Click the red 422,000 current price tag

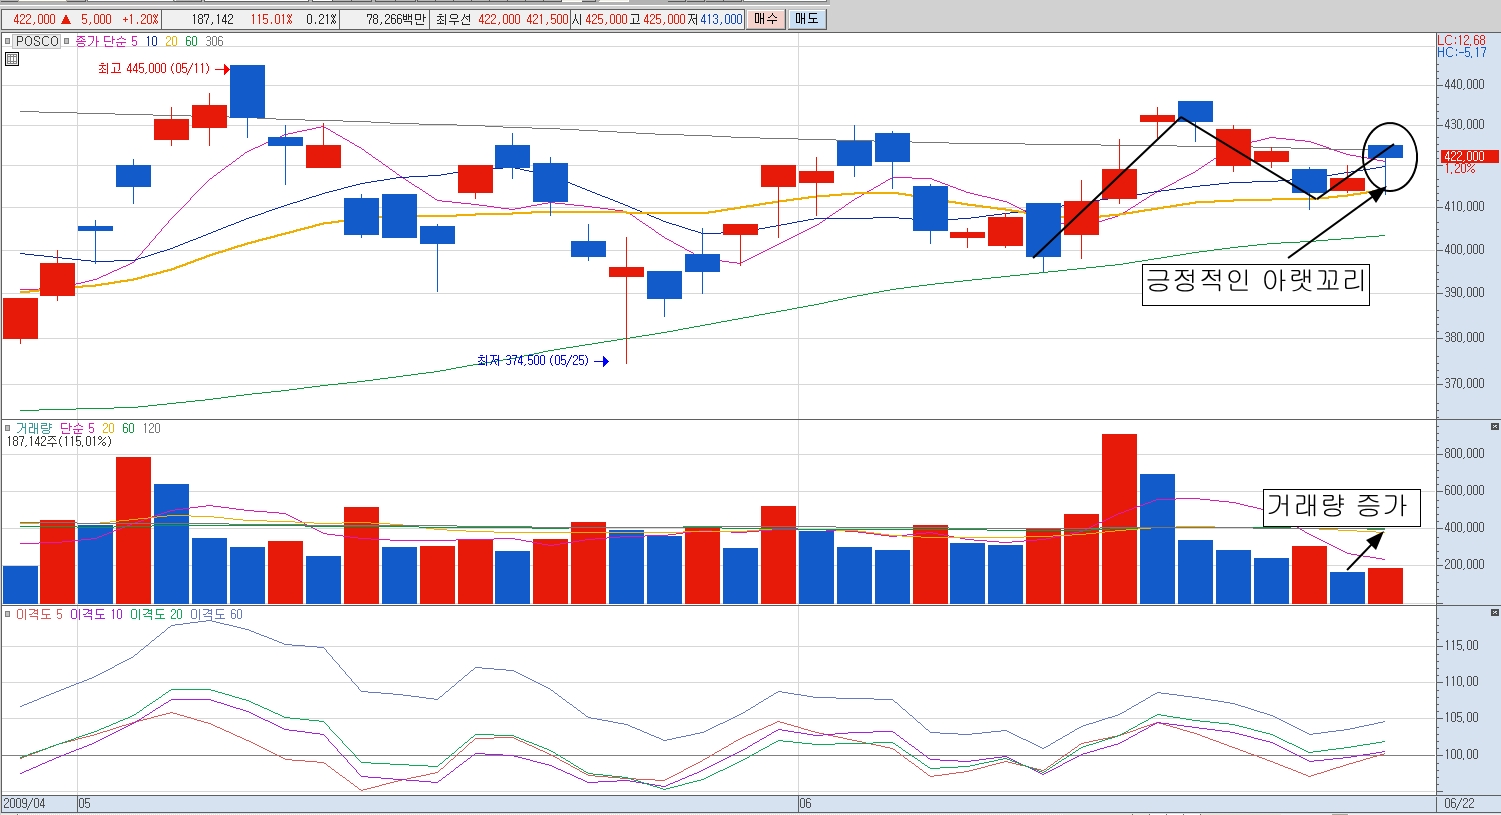click(1469, 157)
